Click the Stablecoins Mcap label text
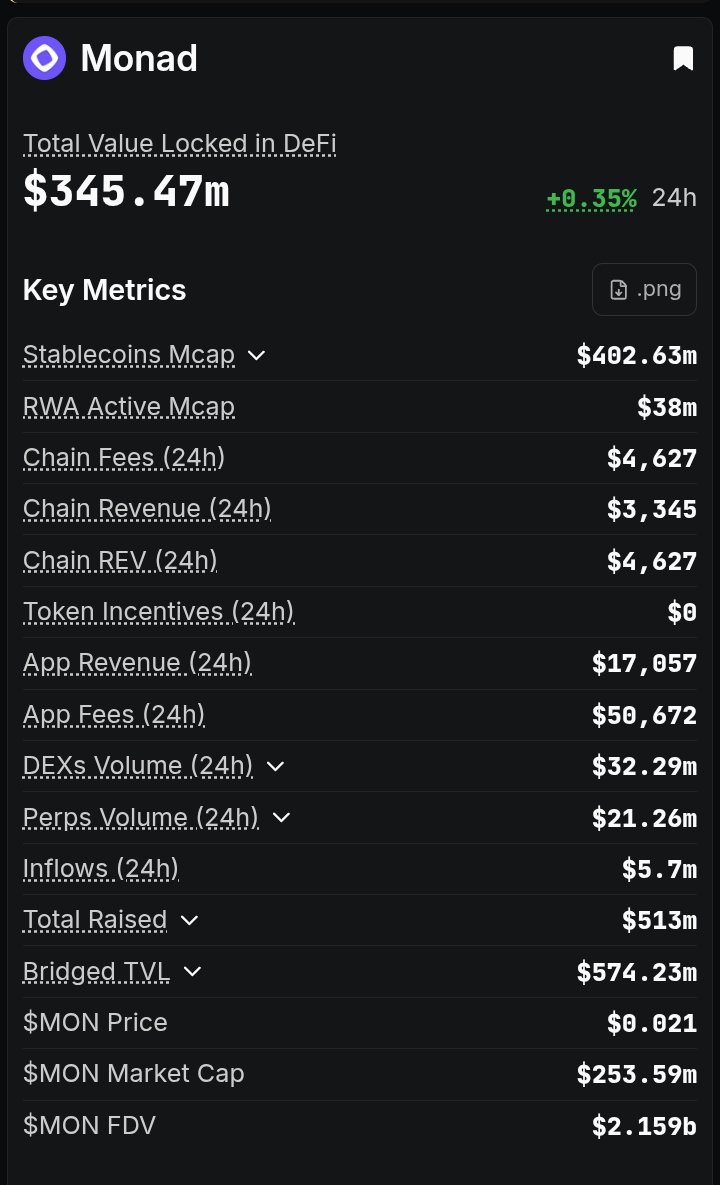 click(128, 355)
